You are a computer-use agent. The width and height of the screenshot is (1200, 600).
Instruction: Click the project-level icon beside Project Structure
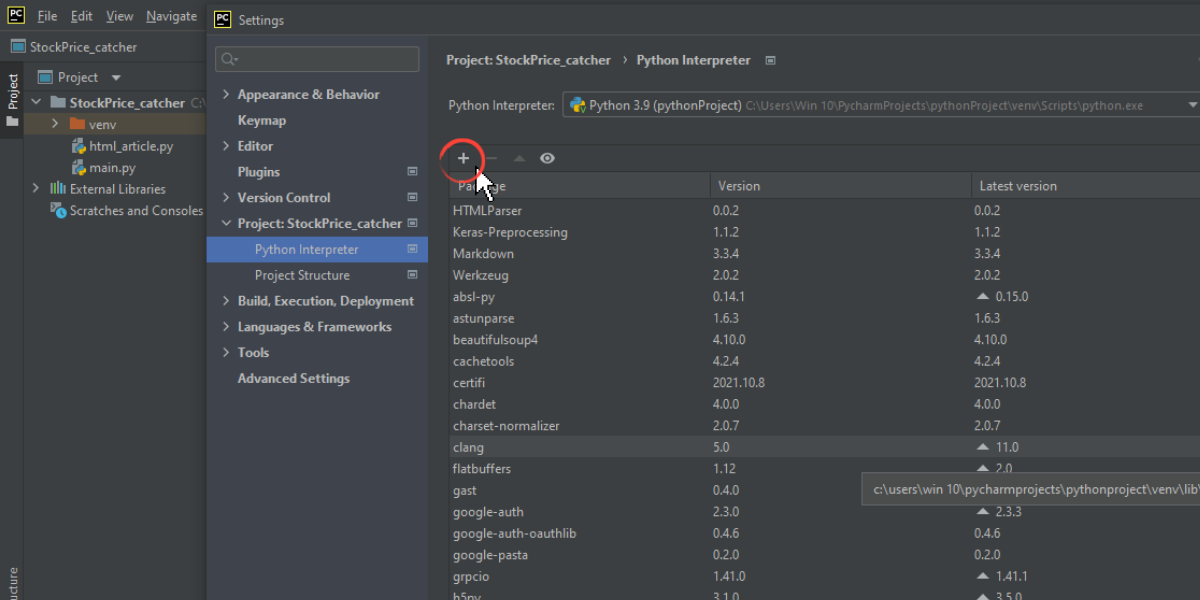click(412, 275)
